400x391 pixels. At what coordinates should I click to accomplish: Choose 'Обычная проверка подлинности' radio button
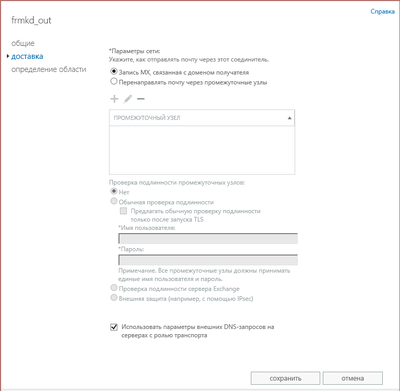114,201
